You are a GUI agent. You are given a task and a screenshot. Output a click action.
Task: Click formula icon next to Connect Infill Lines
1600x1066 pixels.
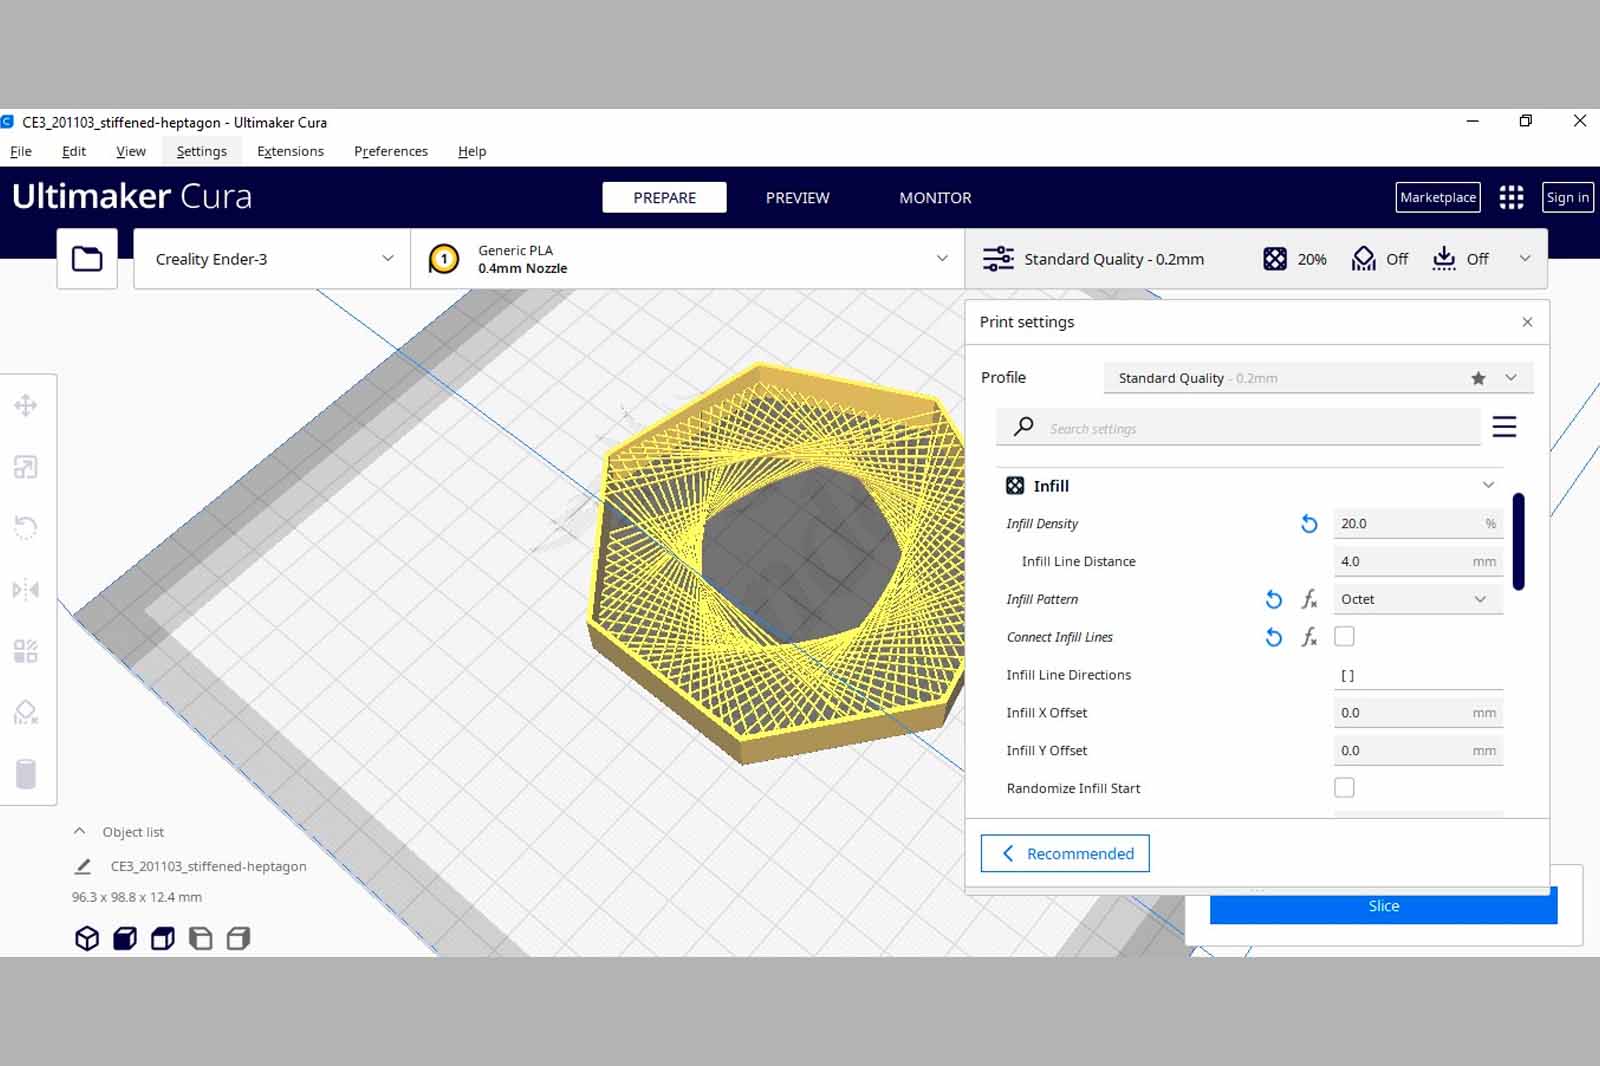[x=1309, y=637]
